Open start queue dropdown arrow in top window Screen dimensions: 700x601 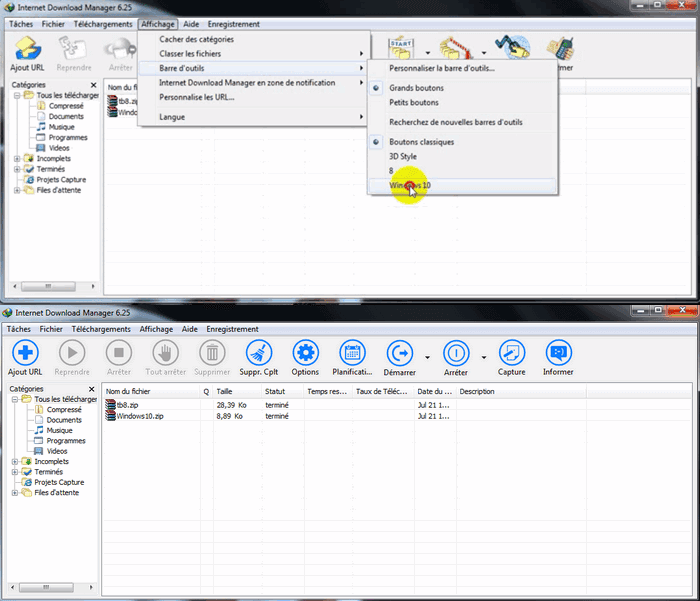428,53
